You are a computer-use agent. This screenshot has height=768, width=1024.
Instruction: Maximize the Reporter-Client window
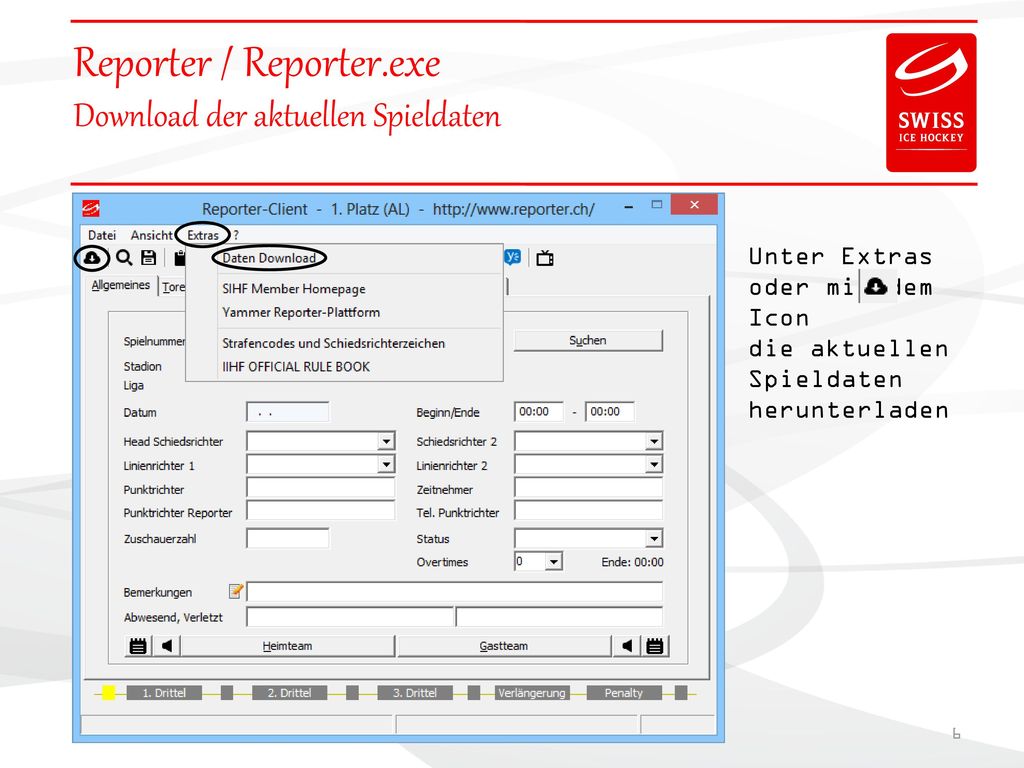coord(657,204)
